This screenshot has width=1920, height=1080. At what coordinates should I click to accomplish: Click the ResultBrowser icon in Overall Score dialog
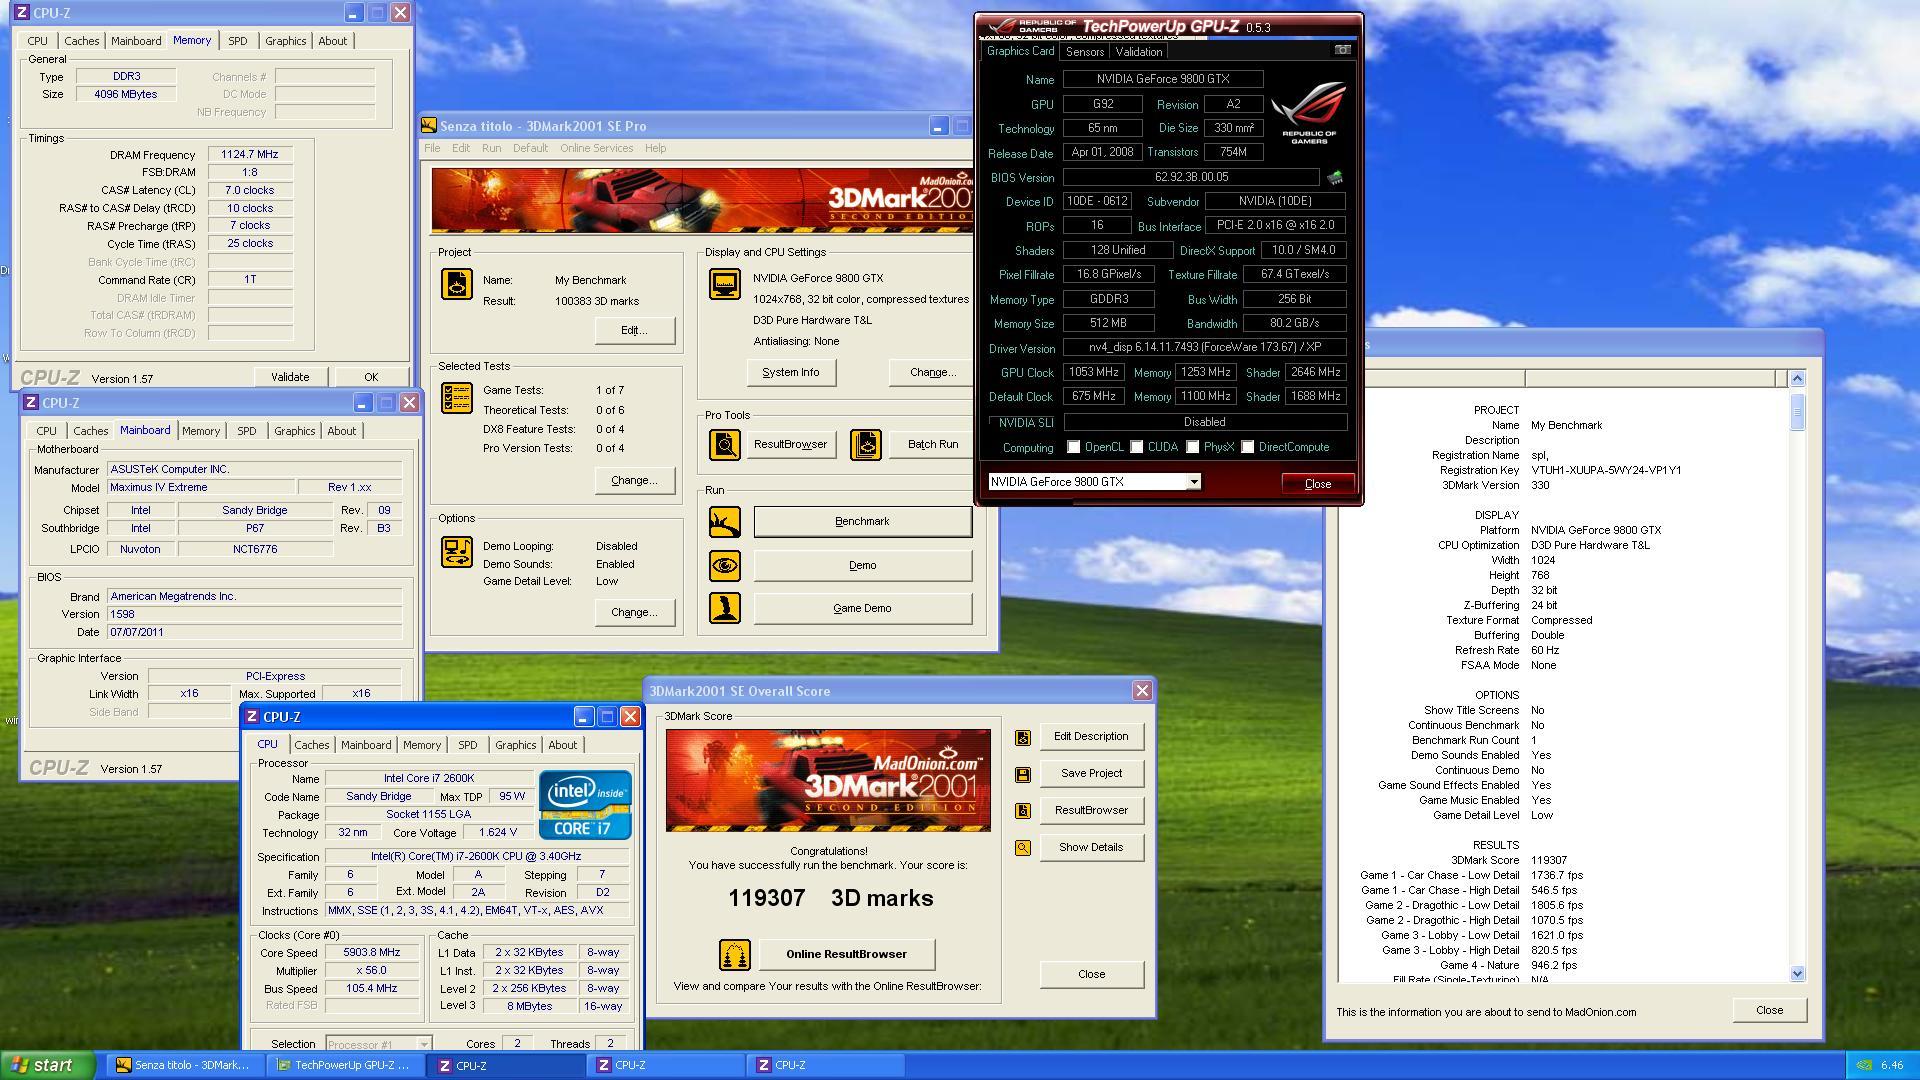1022,811
